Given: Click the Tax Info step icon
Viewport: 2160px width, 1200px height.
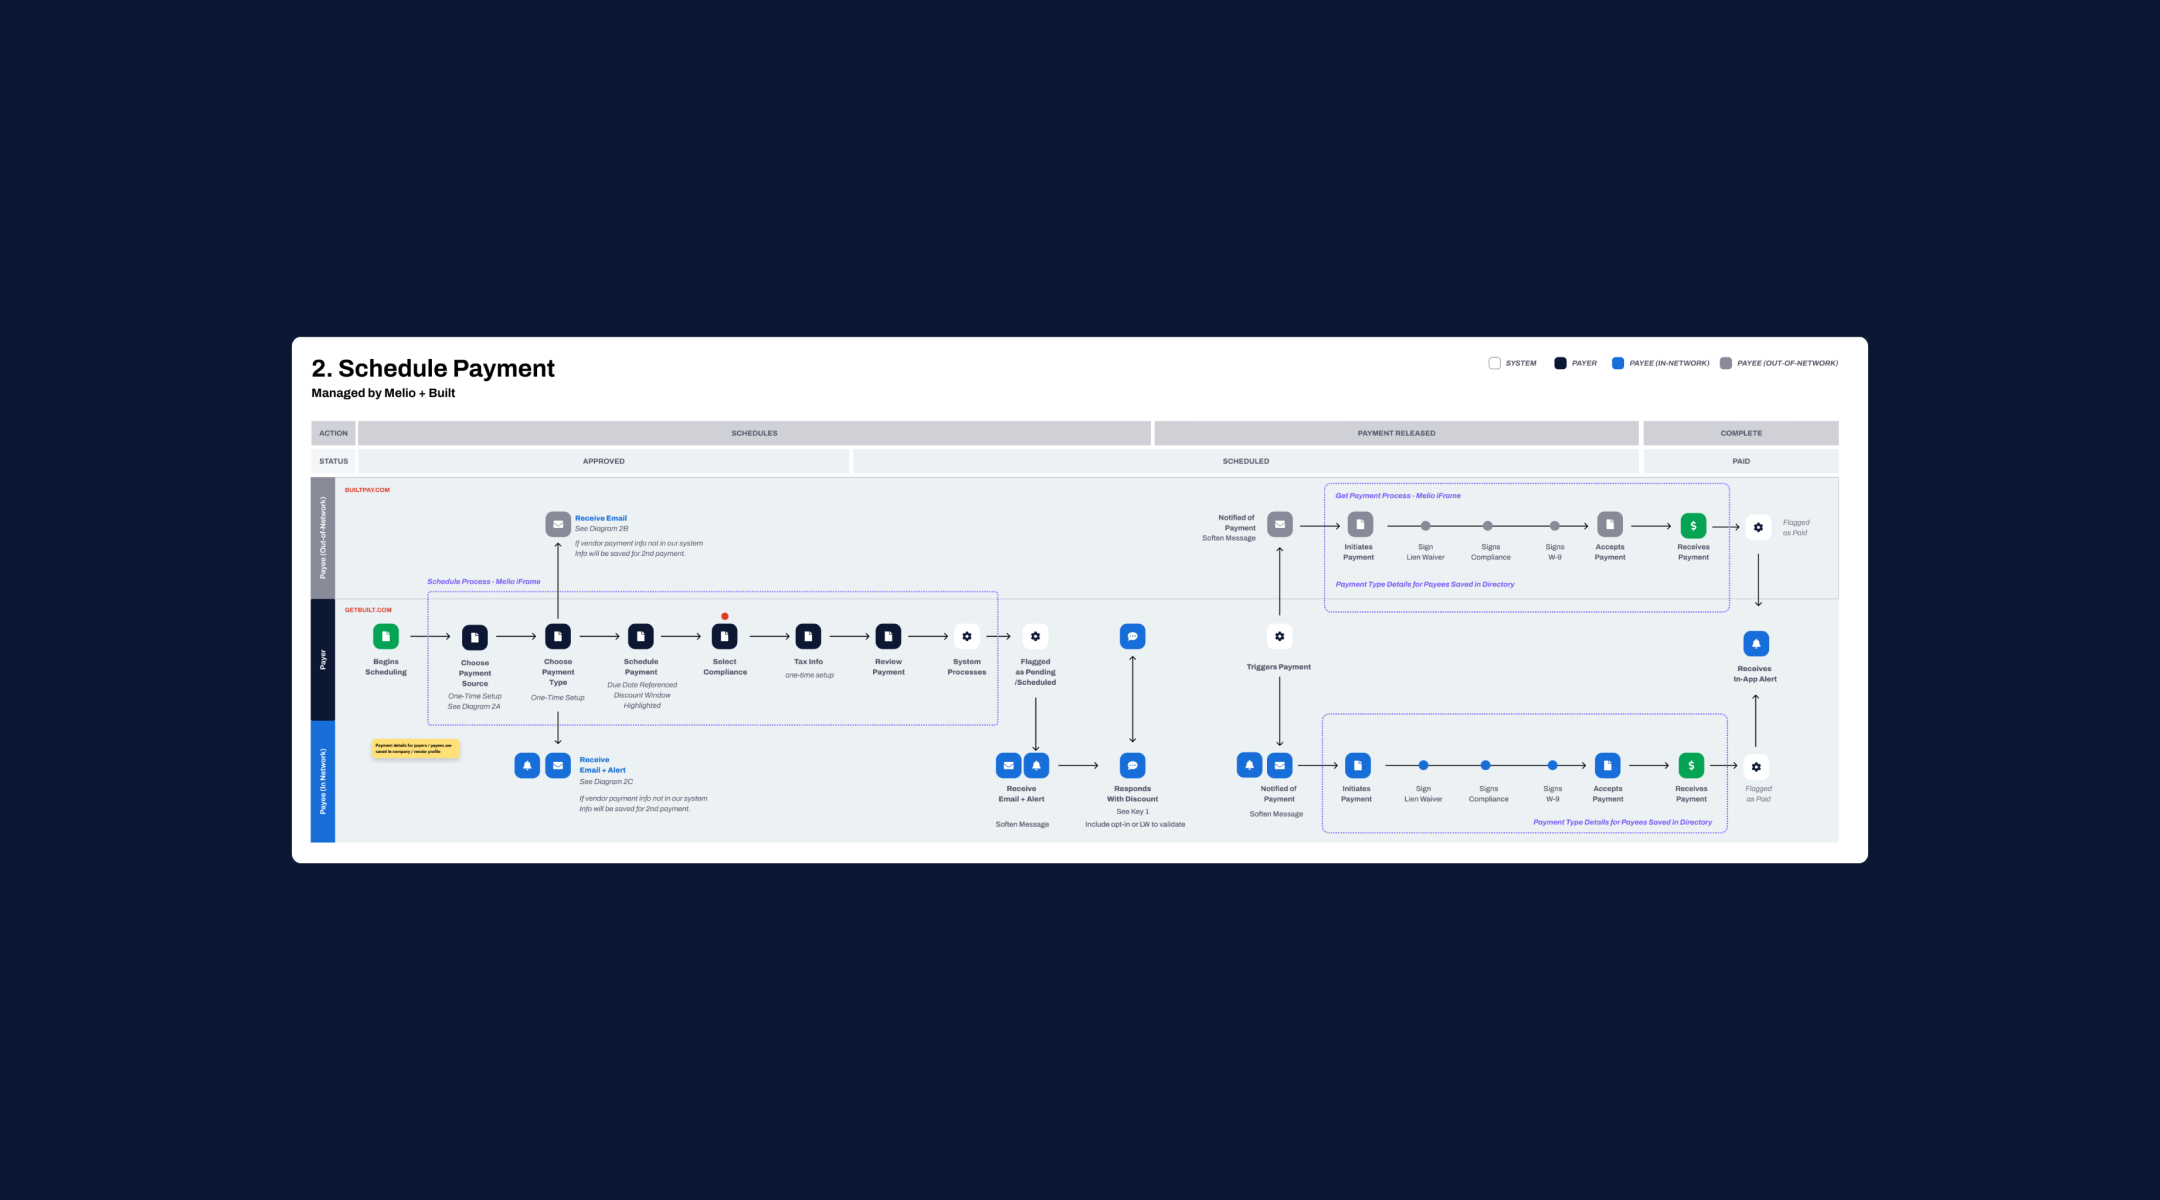Looking at the screenshot, I should [808, 636].
